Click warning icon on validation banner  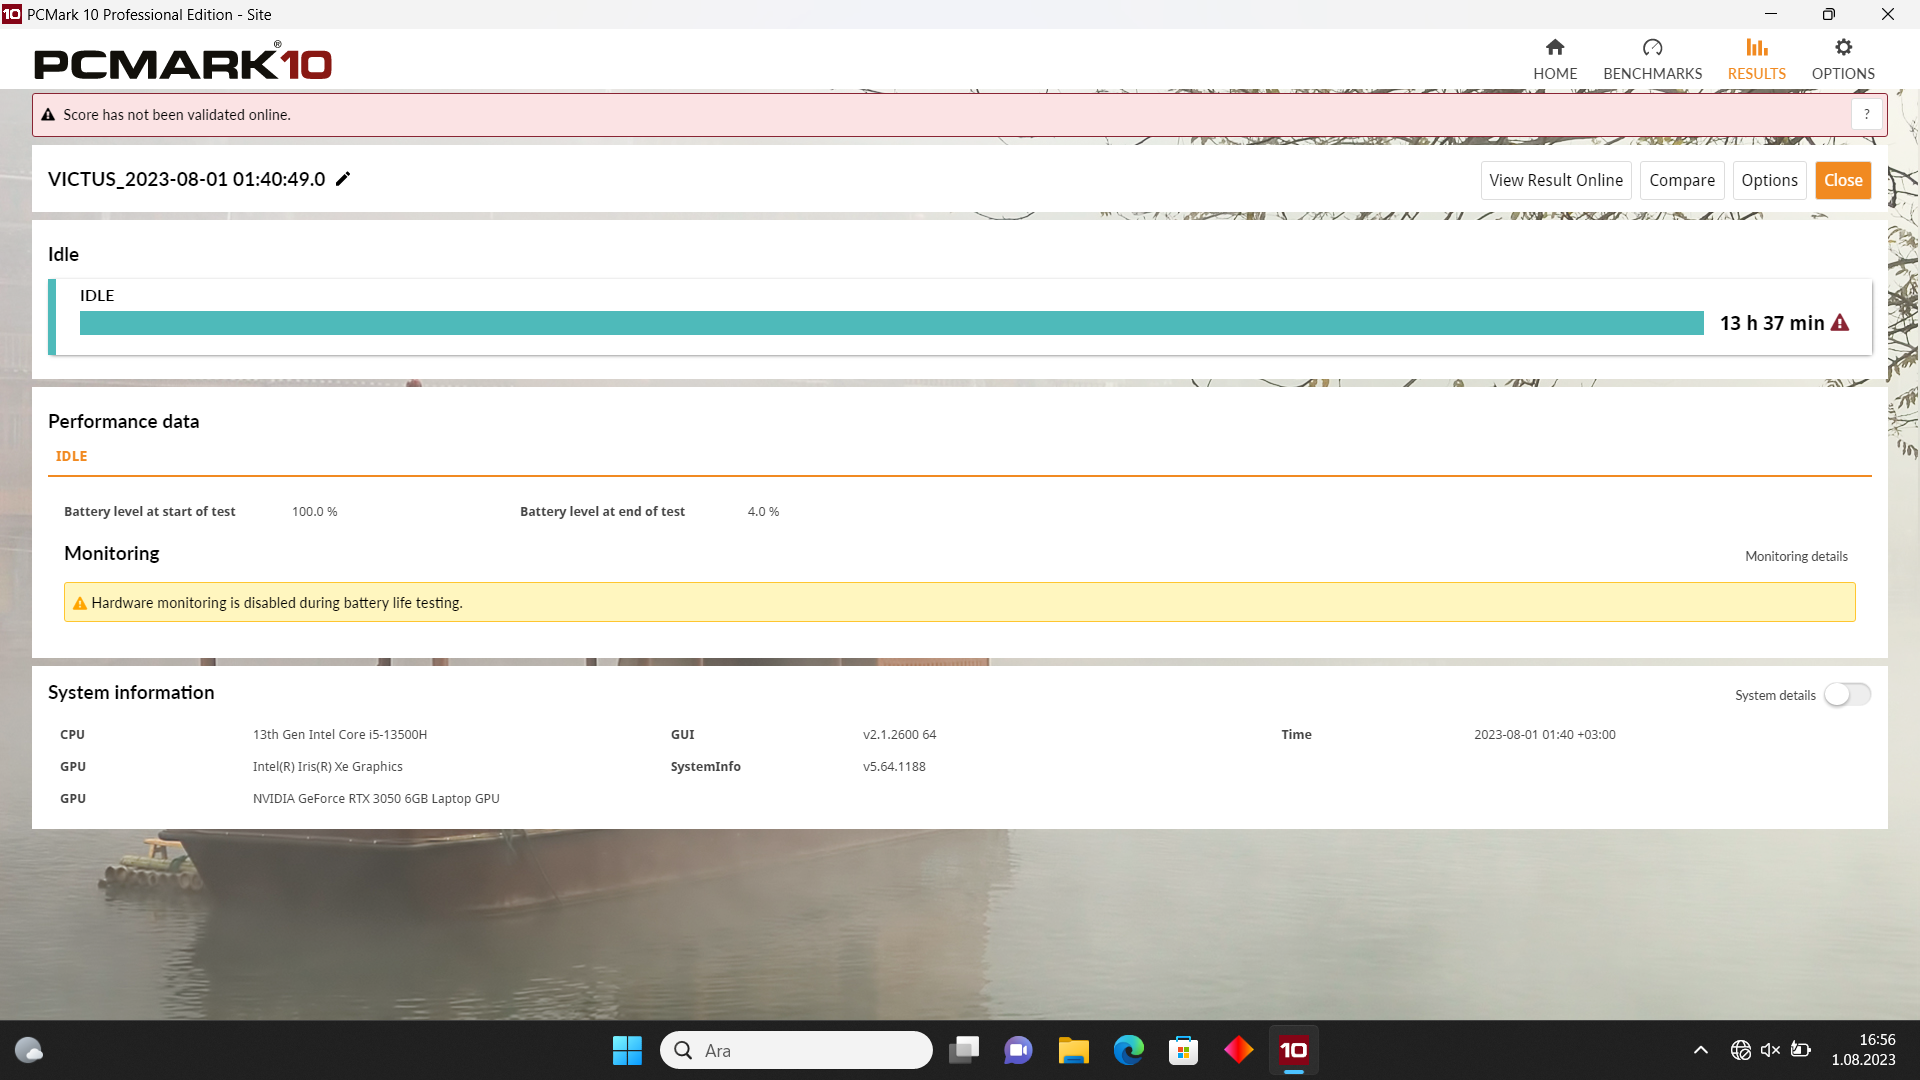click(48, 115)
